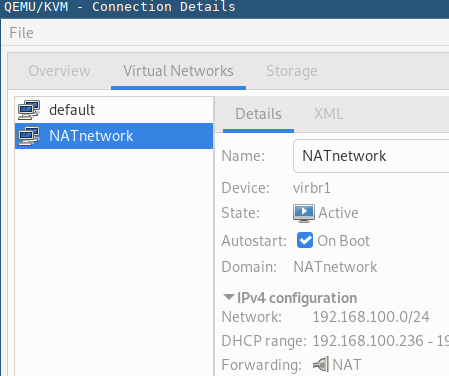Image resolution: width=449 pixels, height=376 pixels.
Task: Open the File menu
Action: coord(21,33)
